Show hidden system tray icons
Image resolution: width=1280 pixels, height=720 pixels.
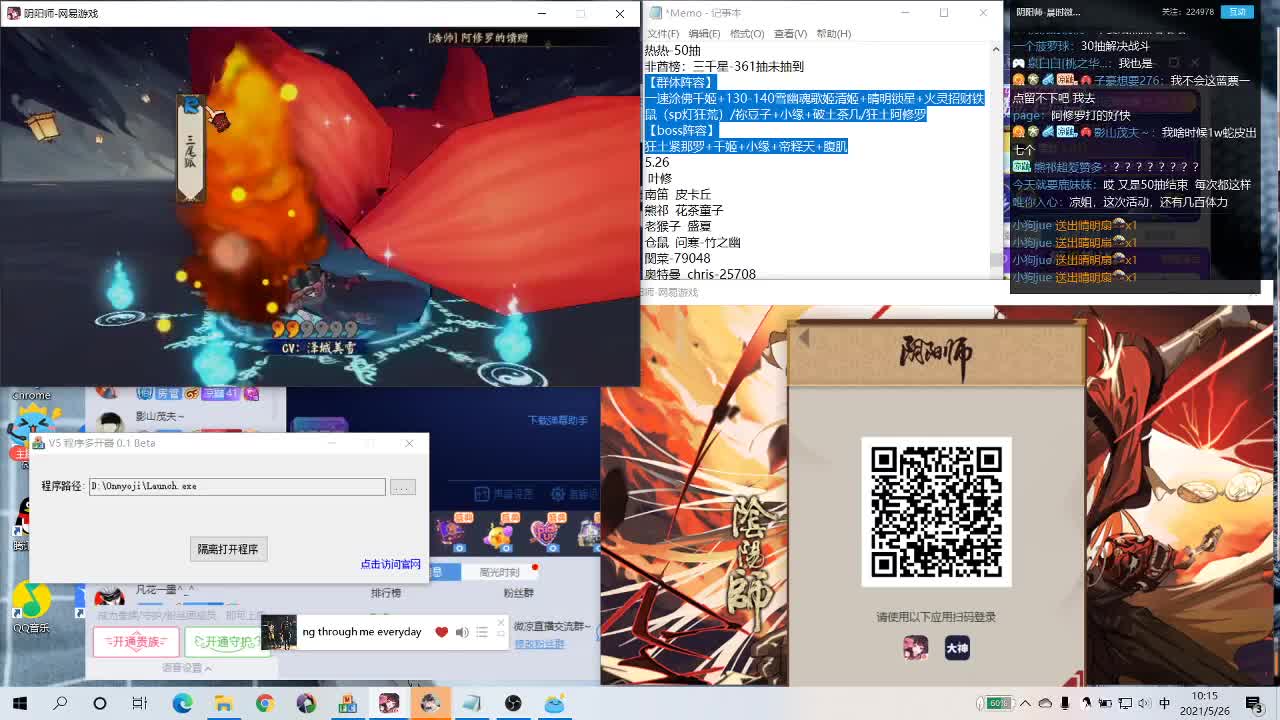(1024, 703)
